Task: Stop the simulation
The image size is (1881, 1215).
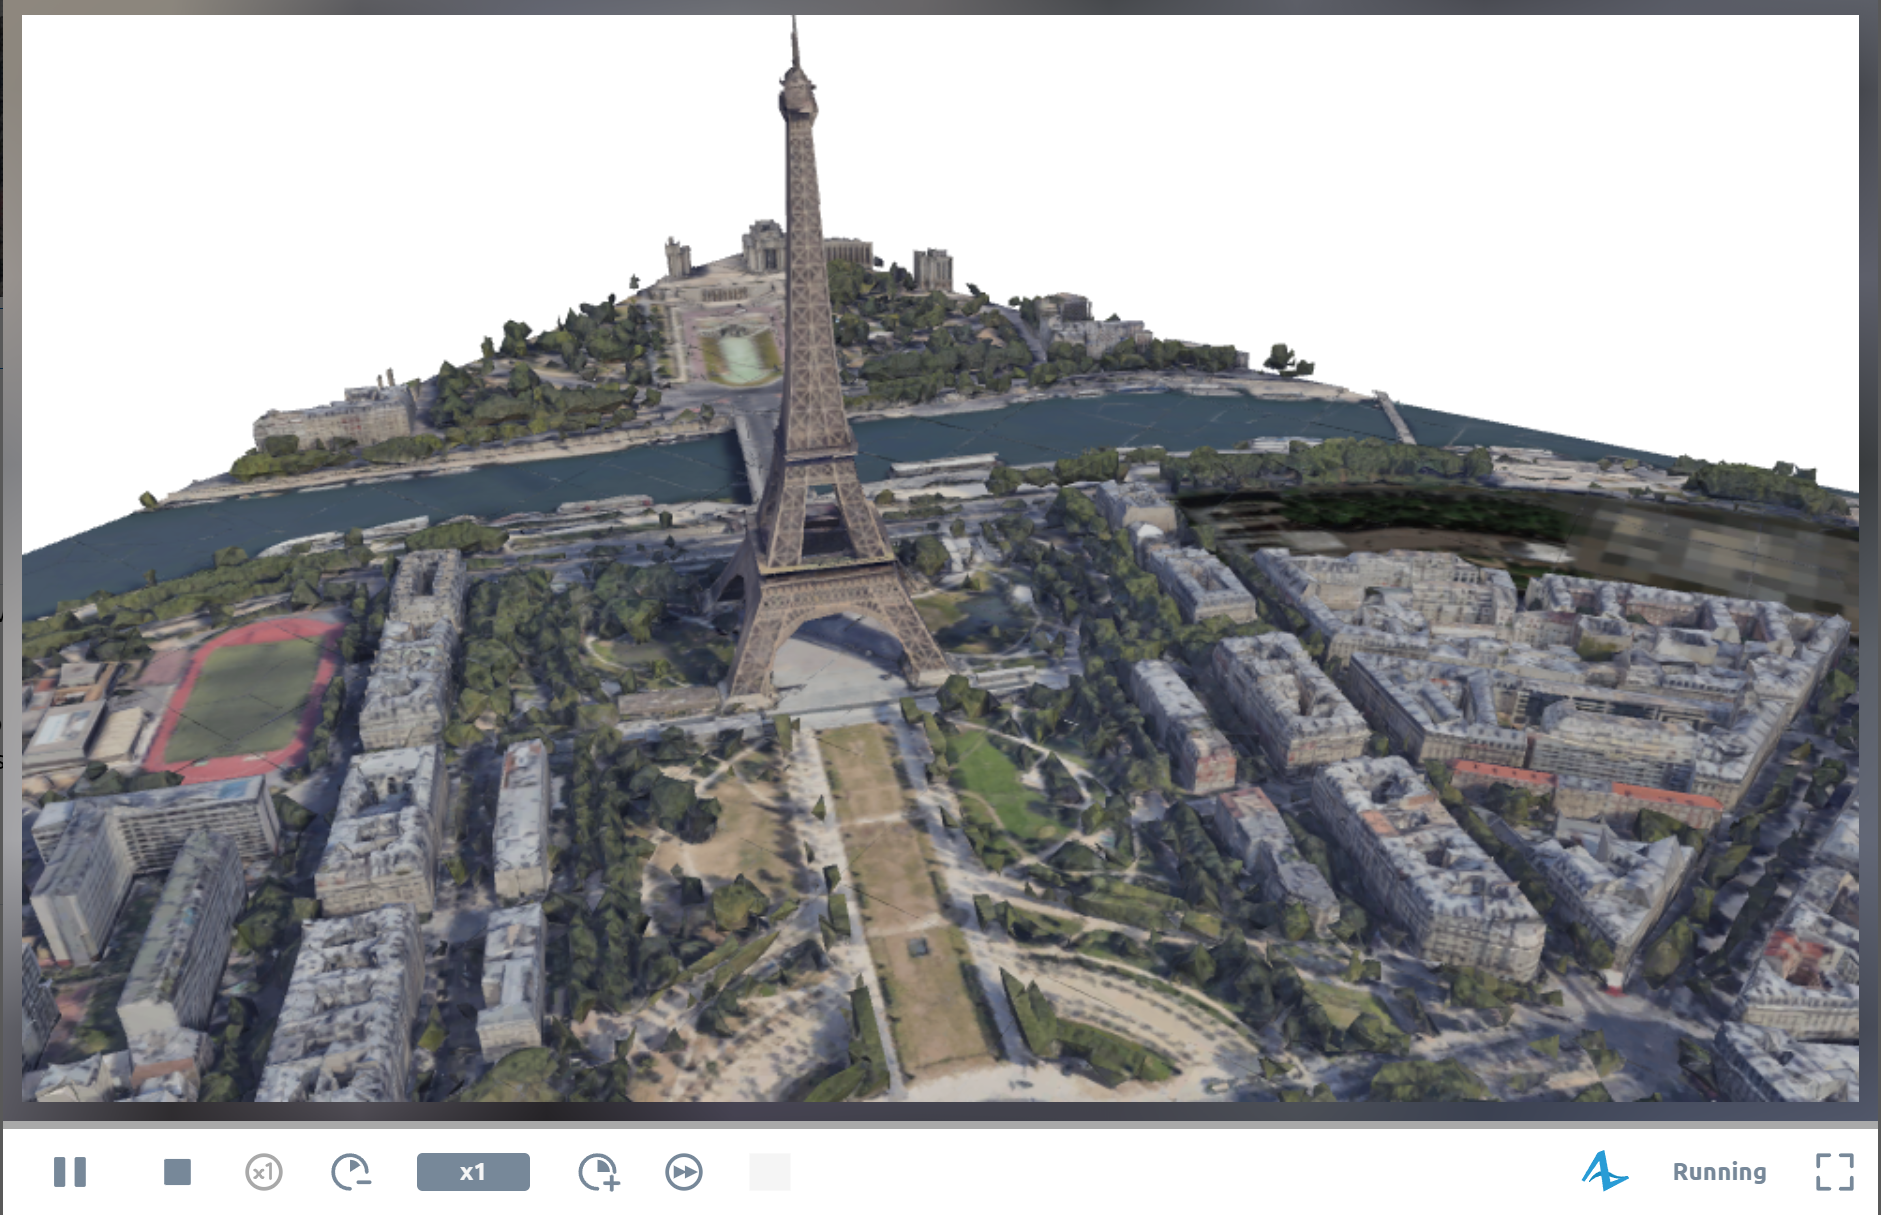Action: click(x=176, y=1172)
